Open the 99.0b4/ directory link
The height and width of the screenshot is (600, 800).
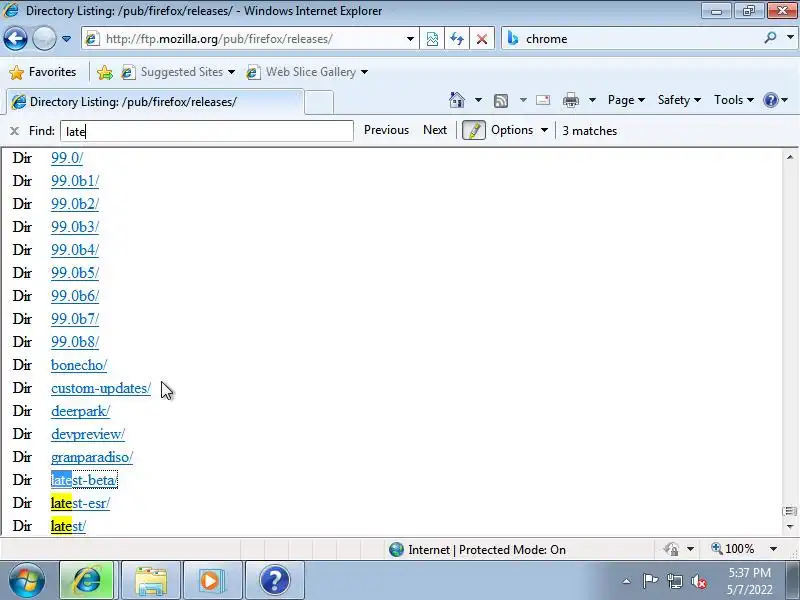(75, 250)
